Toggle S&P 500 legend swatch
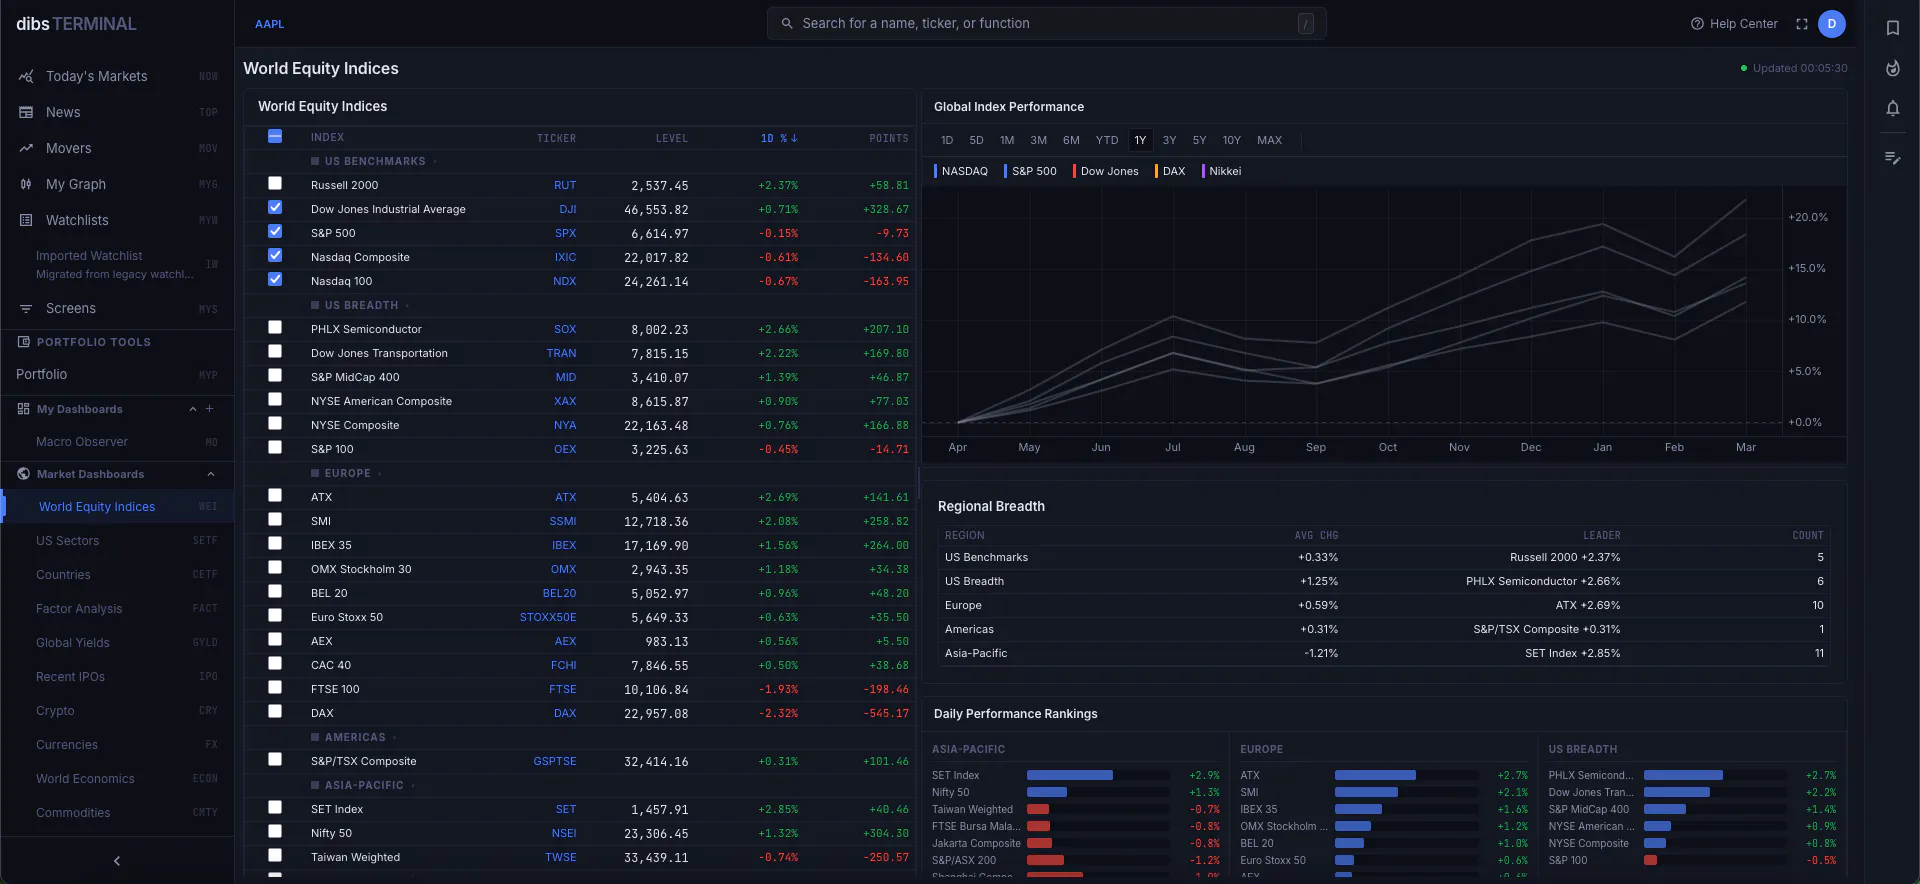The image size is (1920, 884). point(1006,171)
